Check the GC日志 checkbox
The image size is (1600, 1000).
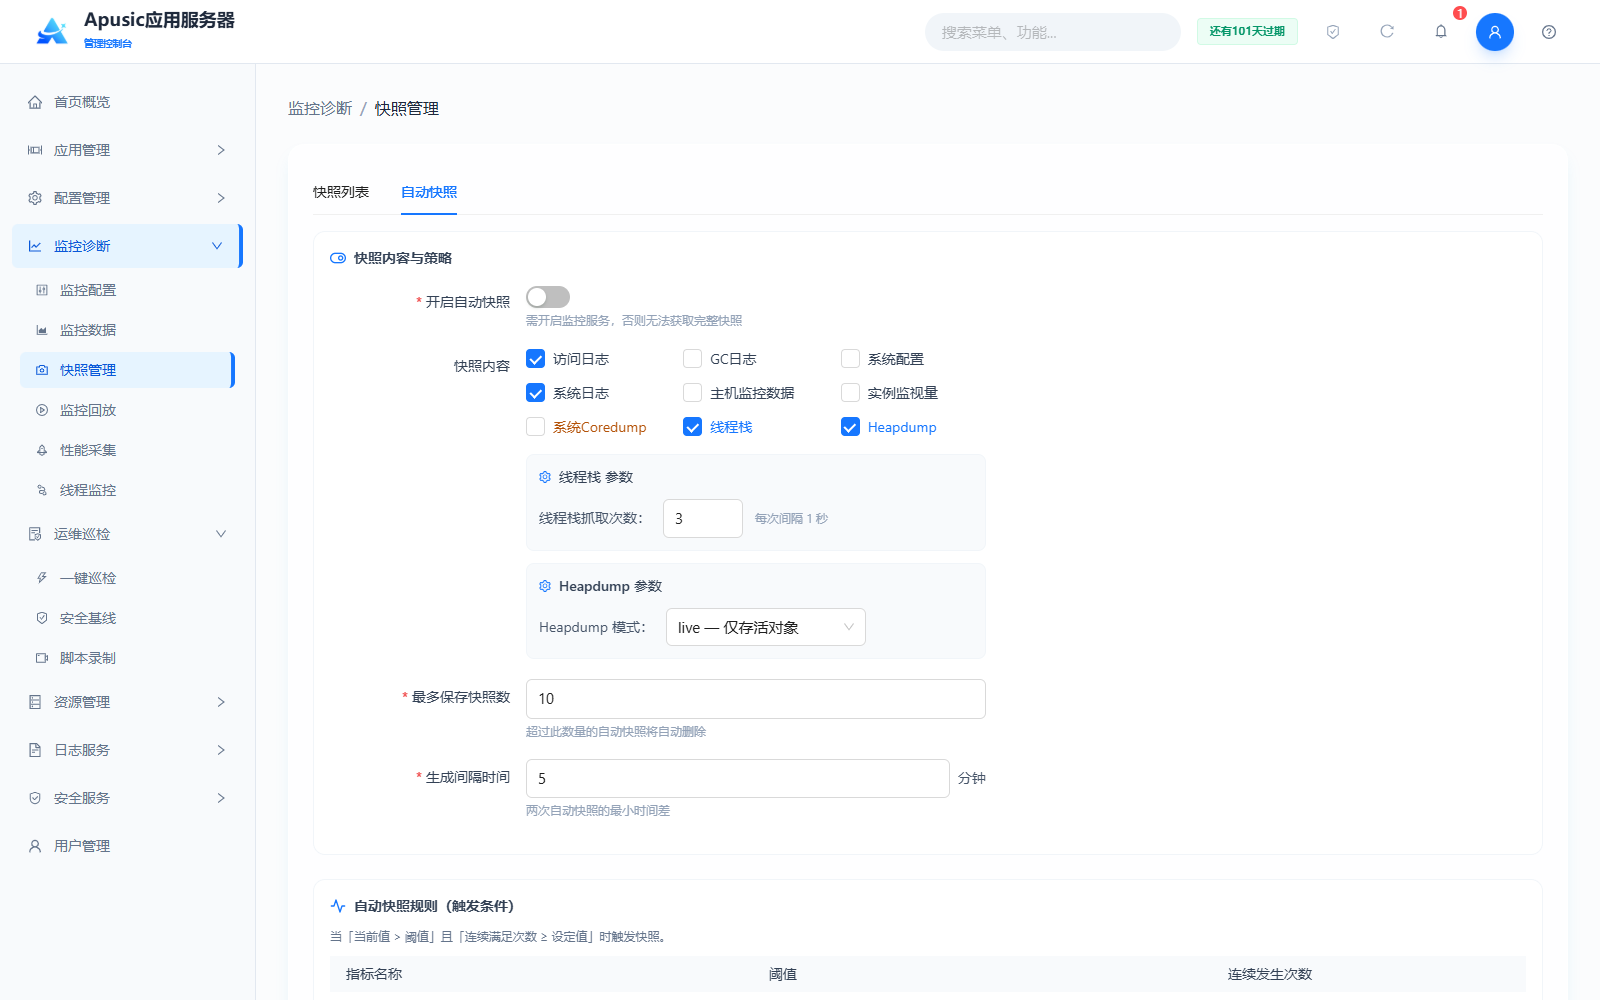point(692,359)
